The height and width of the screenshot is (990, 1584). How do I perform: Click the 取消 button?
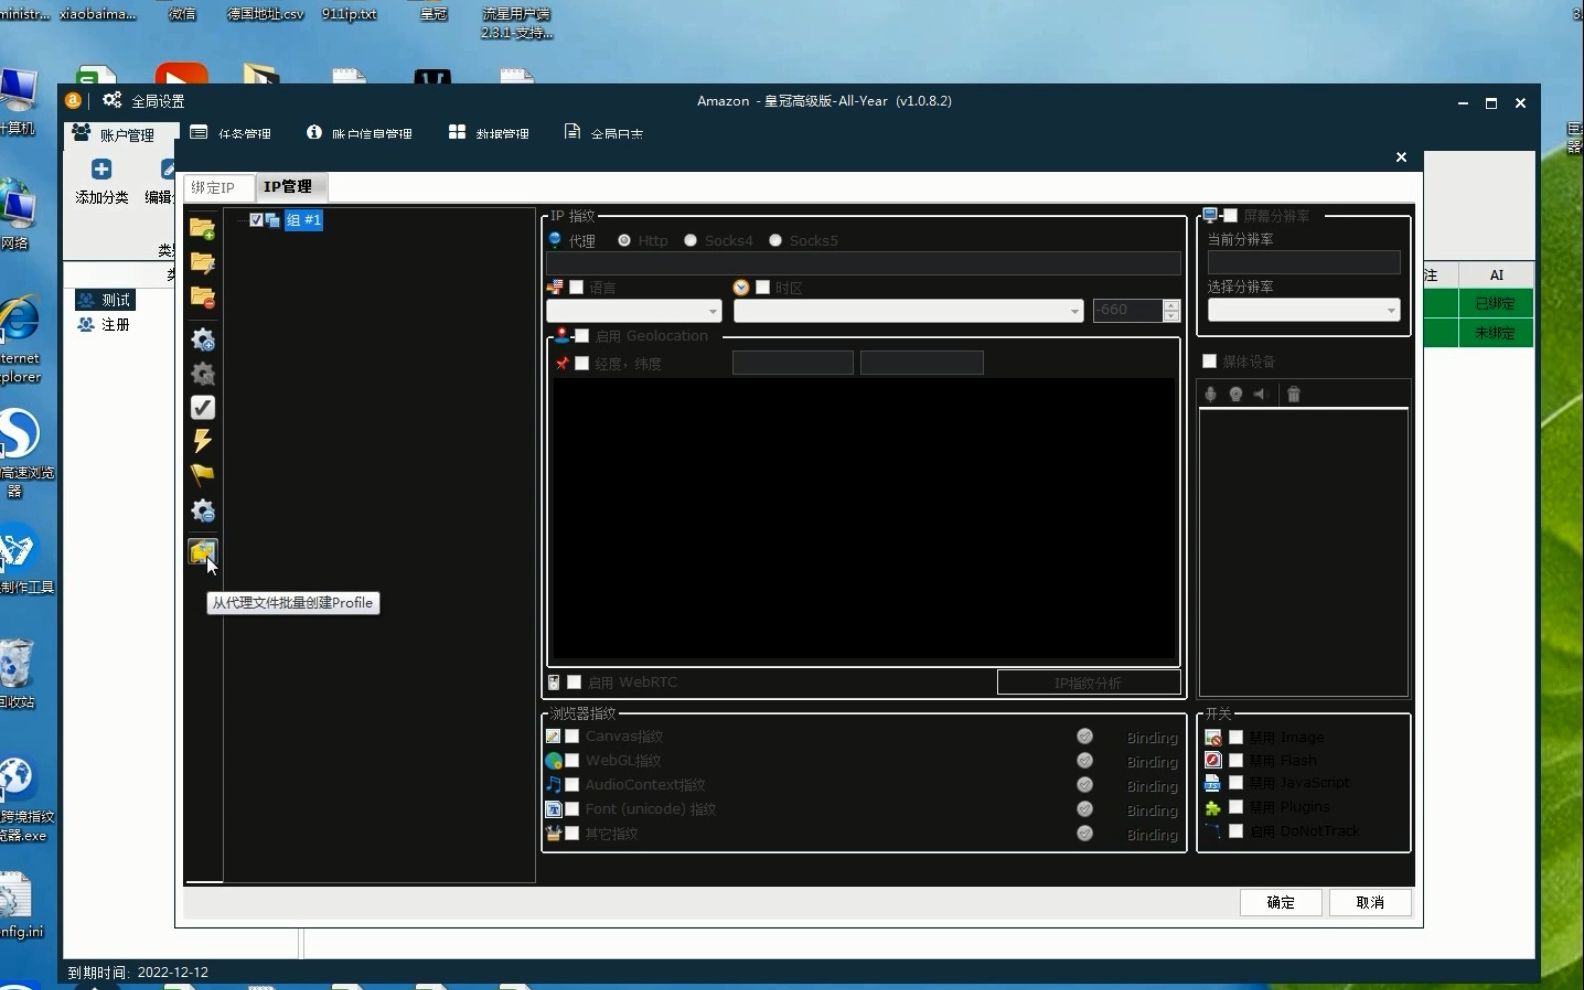click(x=1370, y=902)
